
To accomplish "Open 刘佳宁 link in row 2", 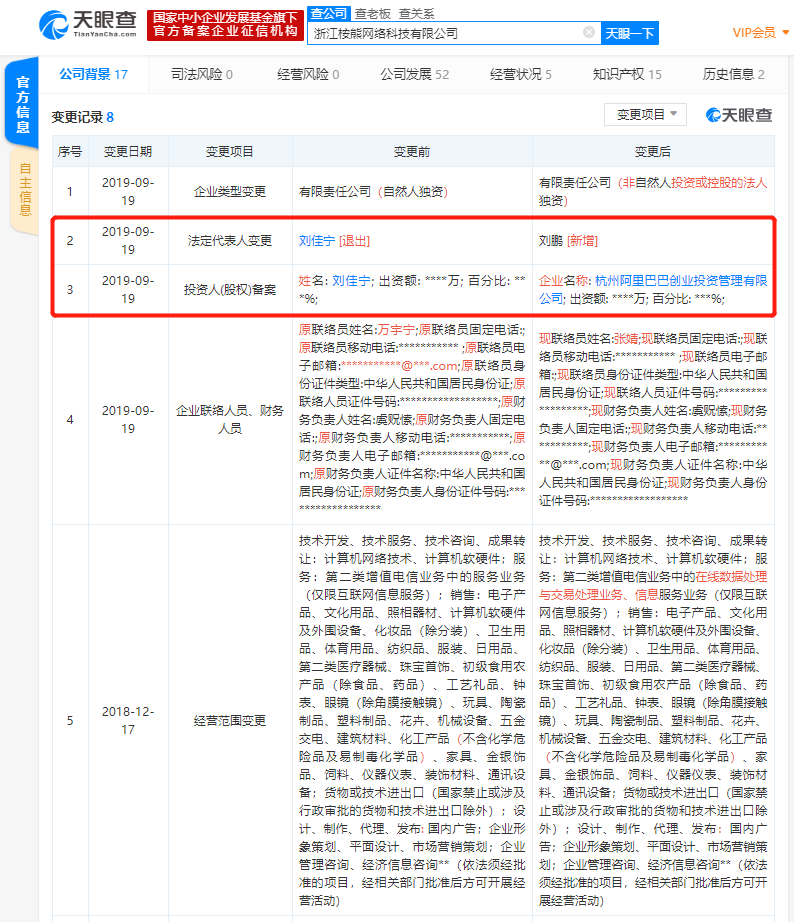I will click(317, 240).
